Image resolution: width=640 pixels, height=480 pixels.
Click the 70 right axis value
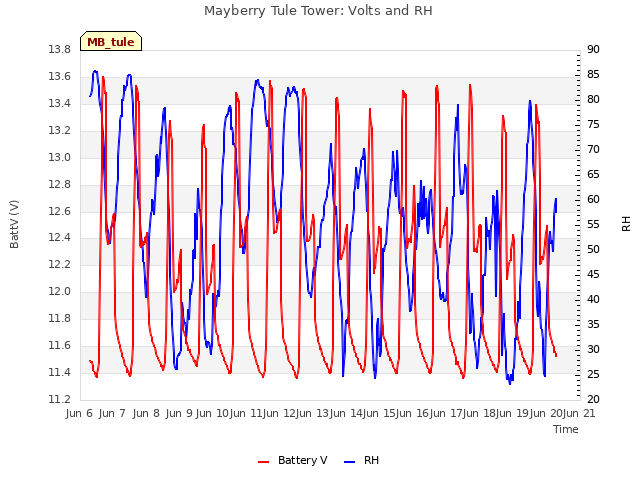[x=593, y=150]
